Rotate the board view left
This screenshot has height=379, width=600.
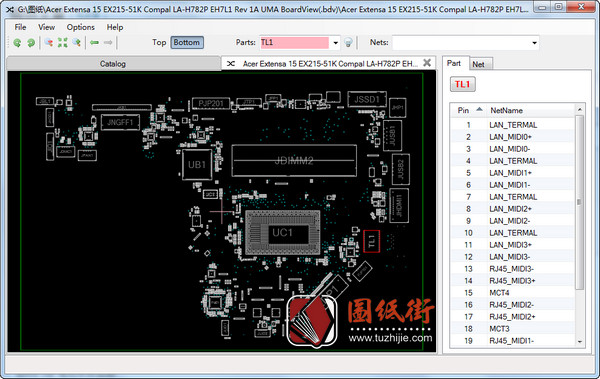(17, 42)
